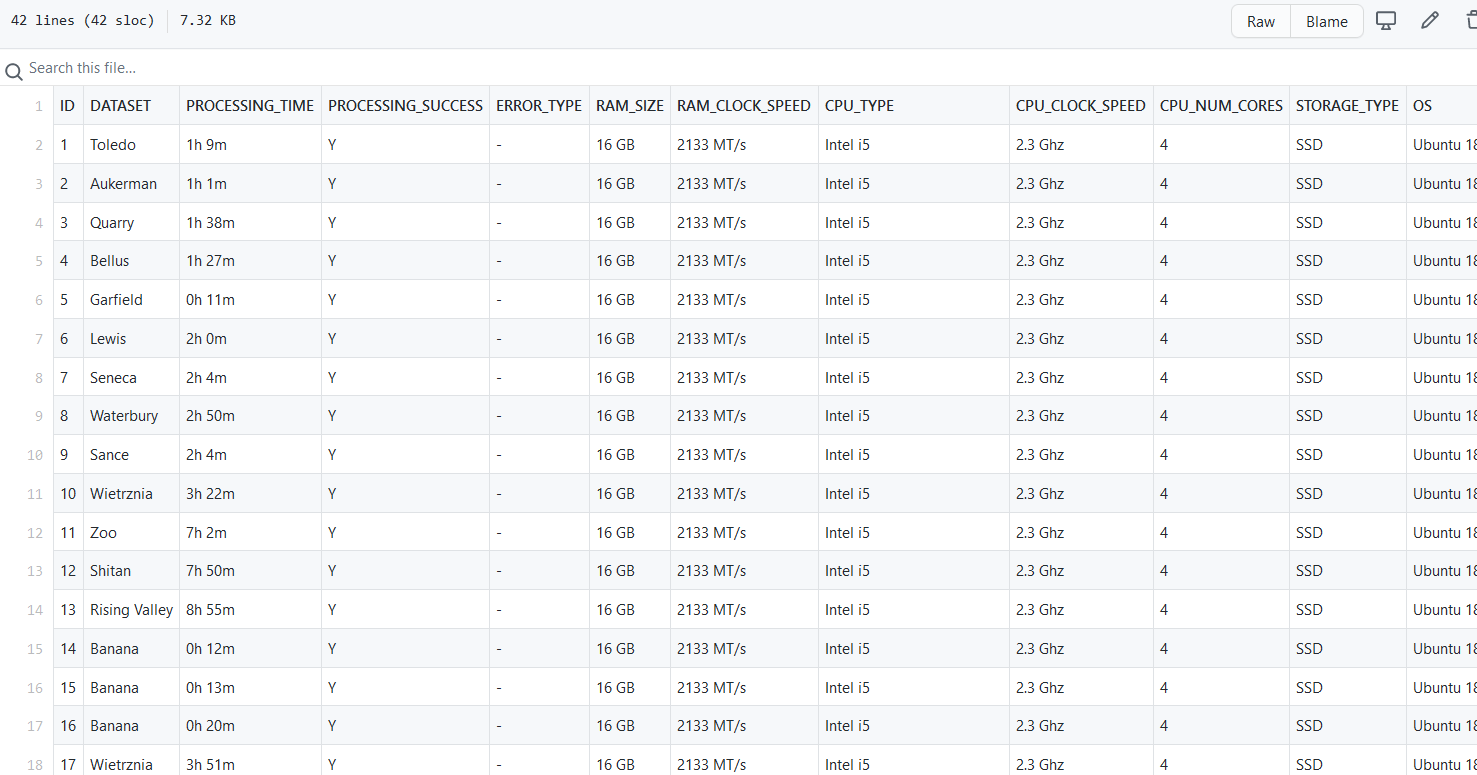Select the Rising Valley dataset row

point(131,609)
